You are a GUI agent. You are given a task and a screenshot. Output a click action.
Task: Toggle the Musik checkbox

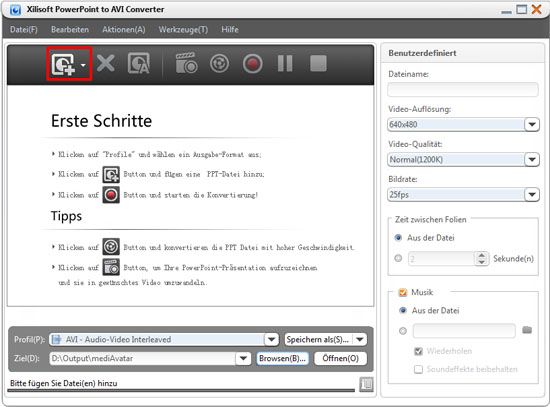click(403, 292)
